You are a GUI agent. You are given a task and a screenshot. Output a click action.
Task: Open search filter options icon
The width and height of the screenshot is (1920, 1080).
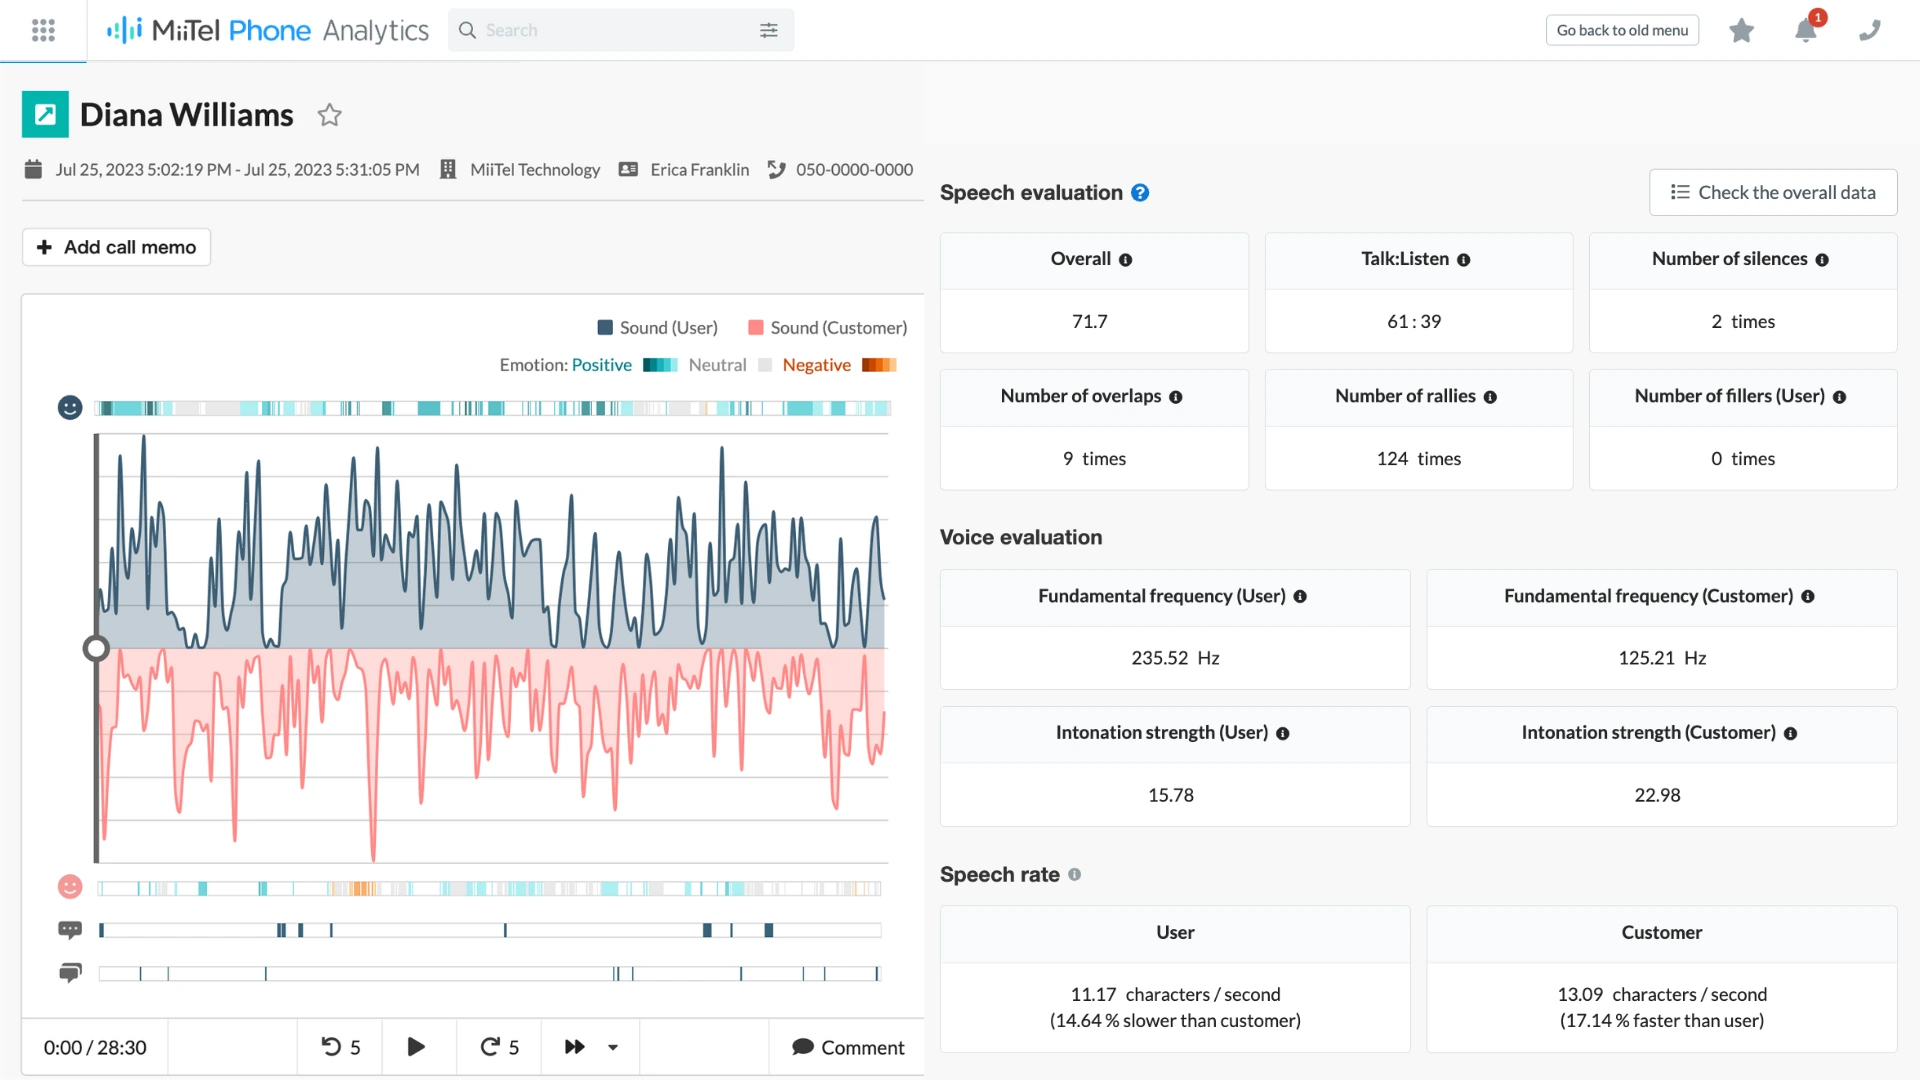click(768, 30)
